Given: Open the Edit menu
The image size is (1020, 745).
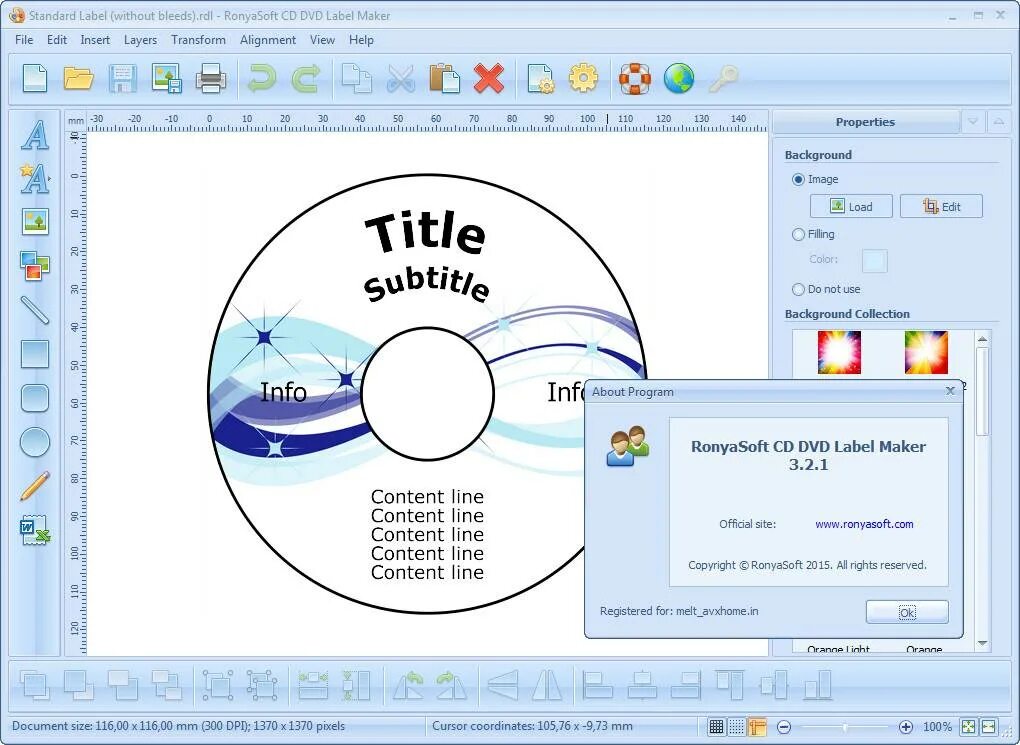Looking at the screenshot, I should [x=57, y=40].
